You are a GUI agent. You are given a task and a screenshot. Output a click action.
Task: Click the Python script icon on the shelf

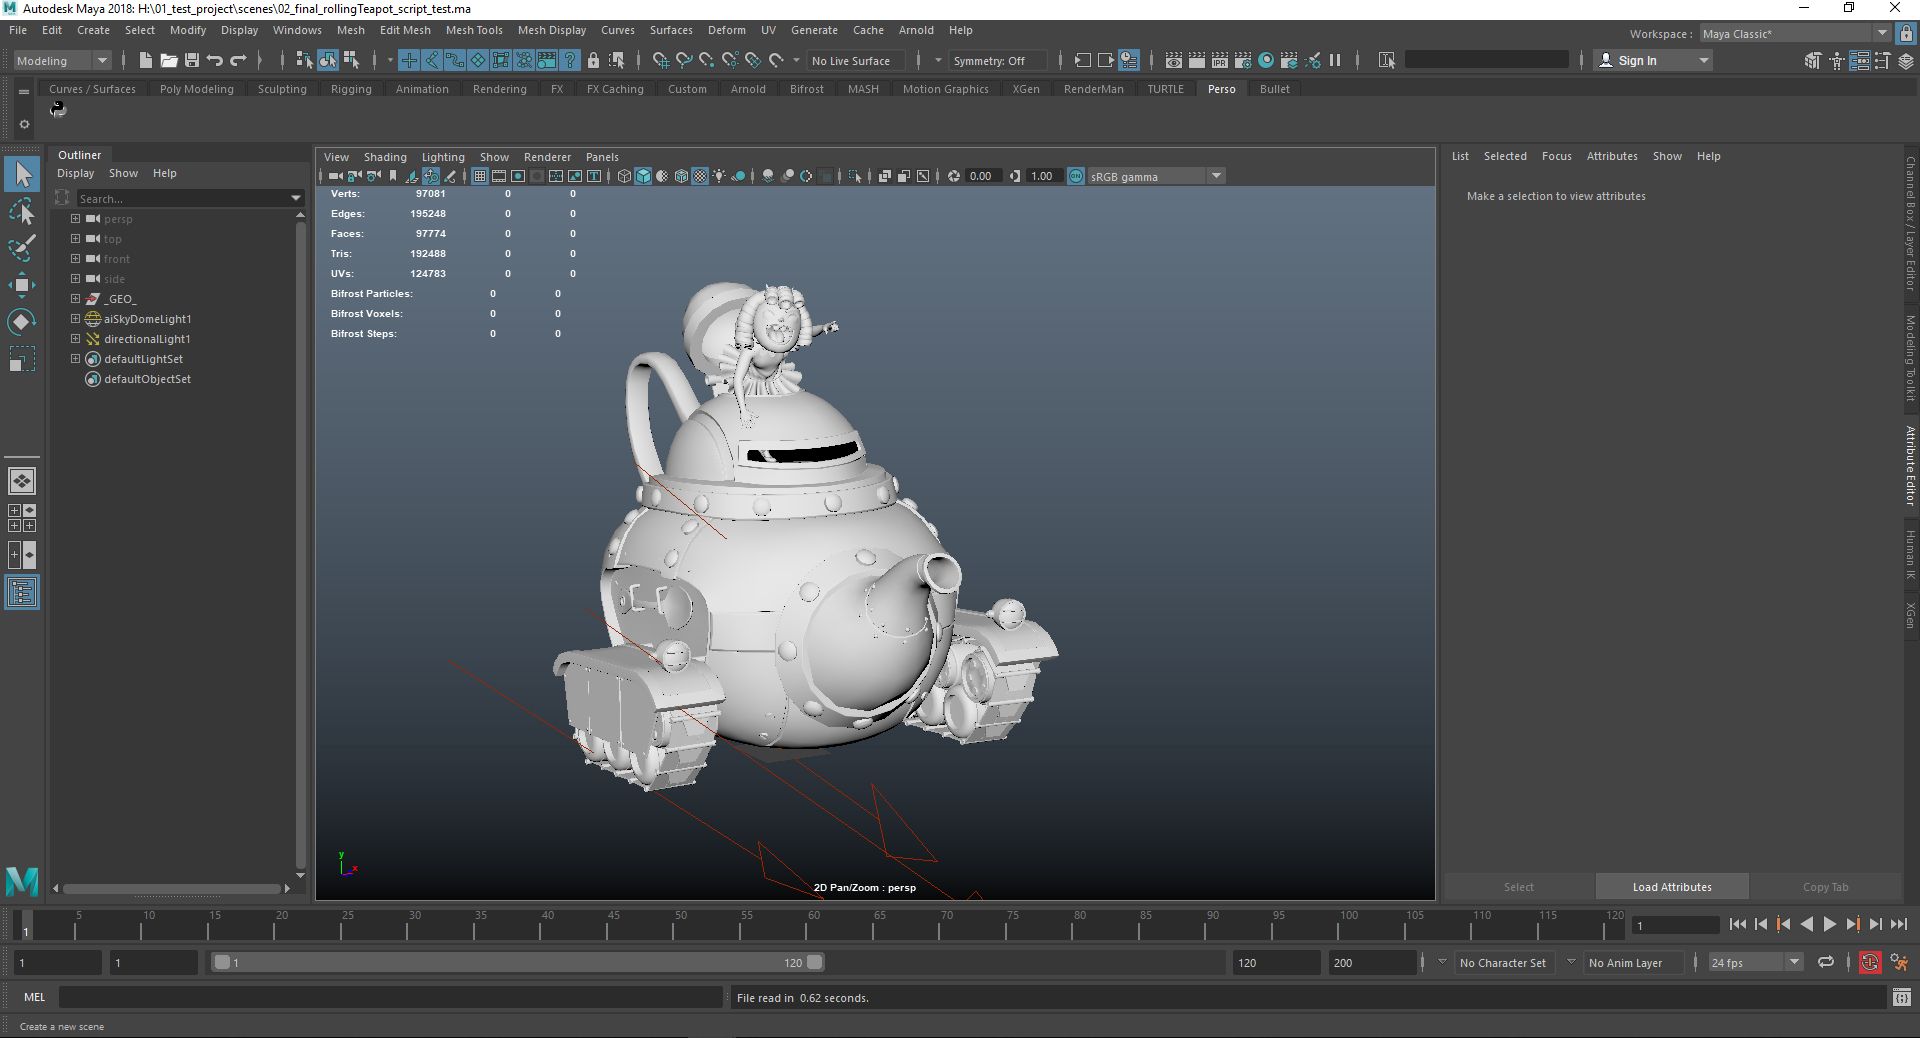[58, 109]
